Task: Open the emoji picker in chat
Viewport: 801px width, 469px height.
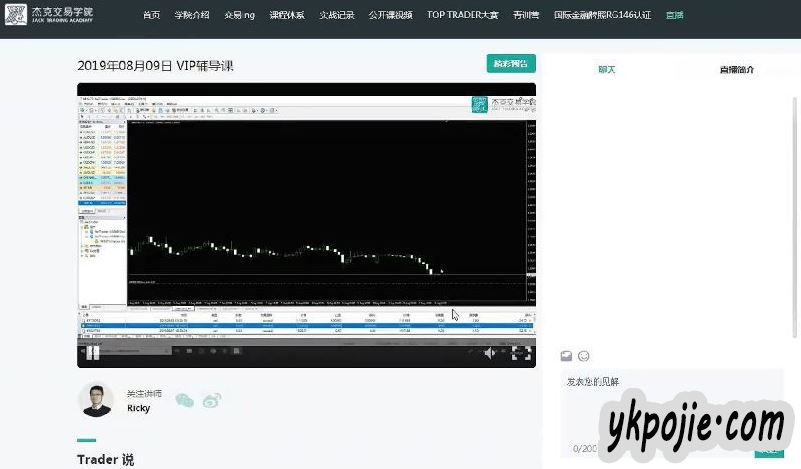Action: (584, 356)
